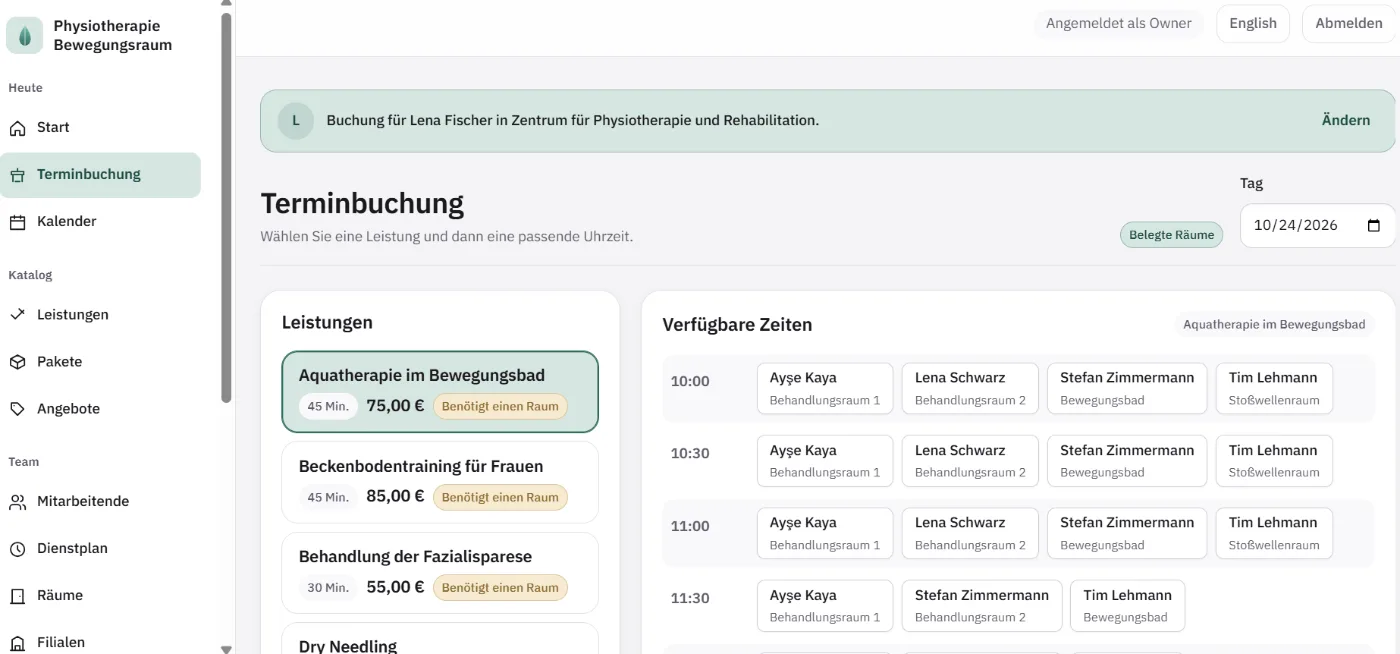Click the Abmelden button
The width and height of the screenshot is (1400, 654).
pos(1349,24)
